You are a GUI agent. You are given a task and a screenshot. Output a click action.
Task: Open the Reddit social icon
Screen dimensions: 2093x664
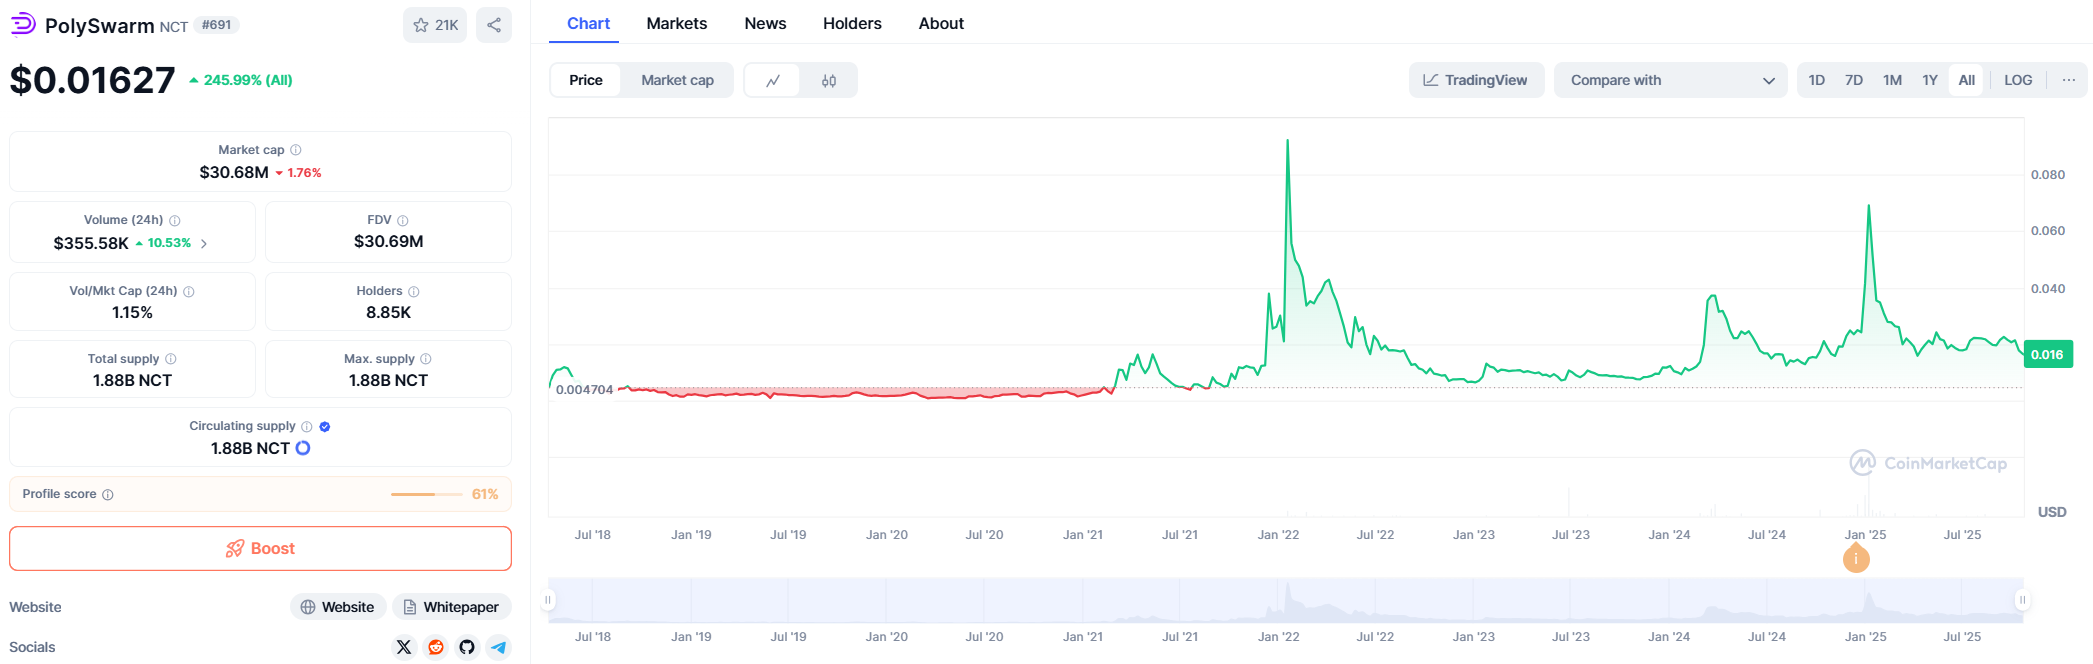point(436,647)
